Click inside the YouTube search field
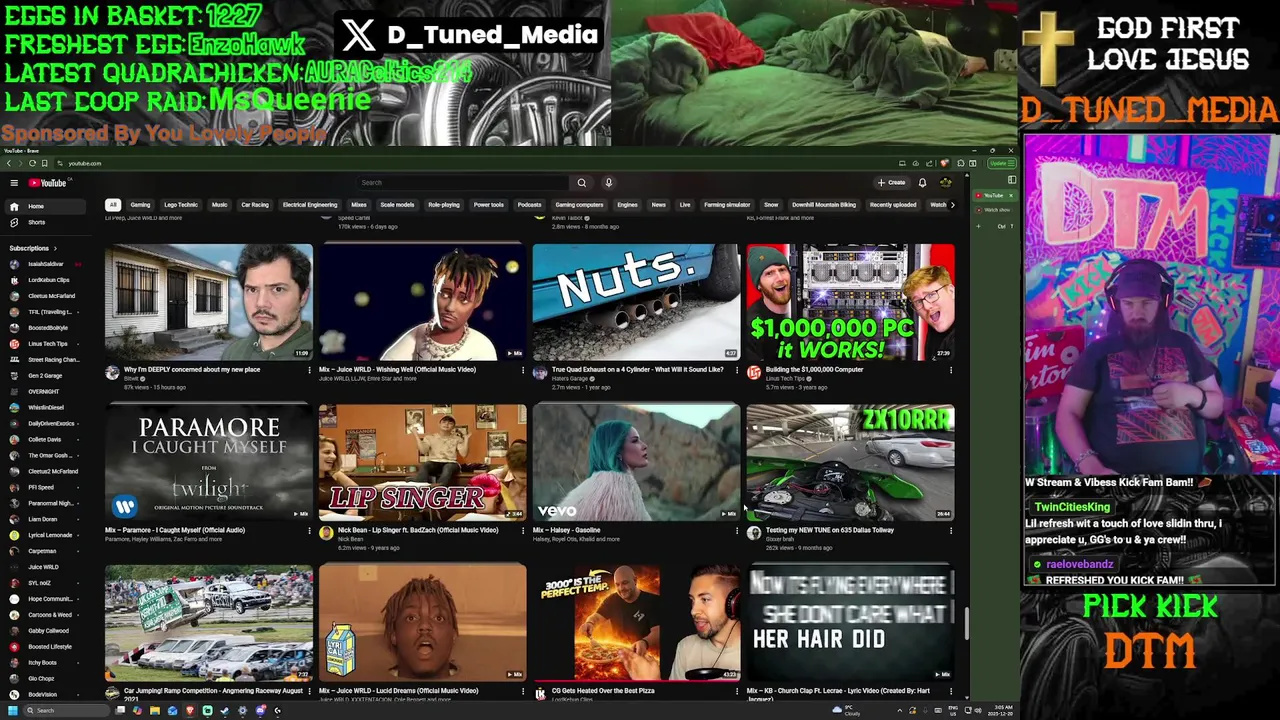Viewport: 1280px width, 720px height. pyautogui.click(x=464, y=183)
